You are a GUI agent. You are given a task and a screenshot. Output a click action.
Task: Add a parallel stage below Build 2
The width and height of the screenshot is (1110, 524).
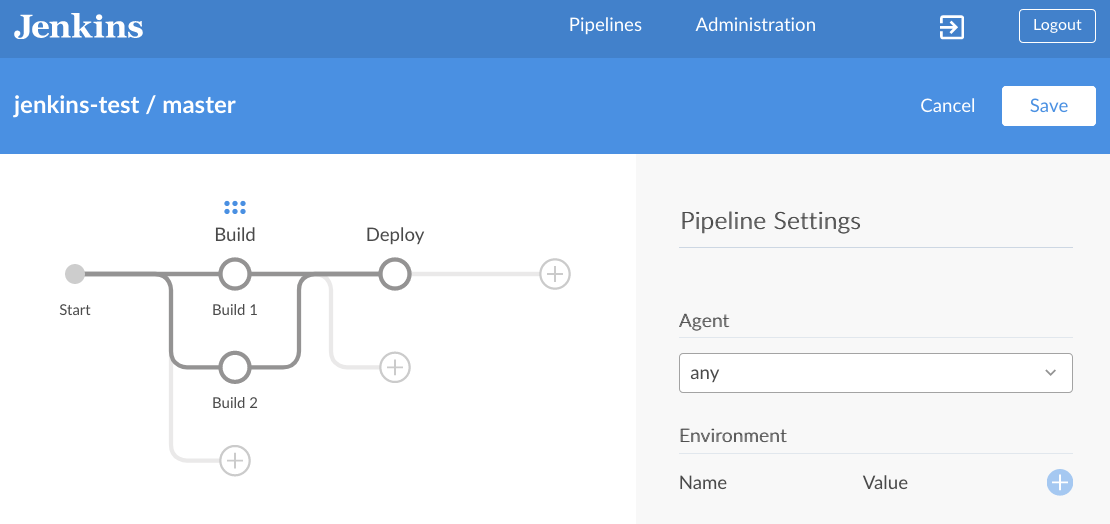235,460
